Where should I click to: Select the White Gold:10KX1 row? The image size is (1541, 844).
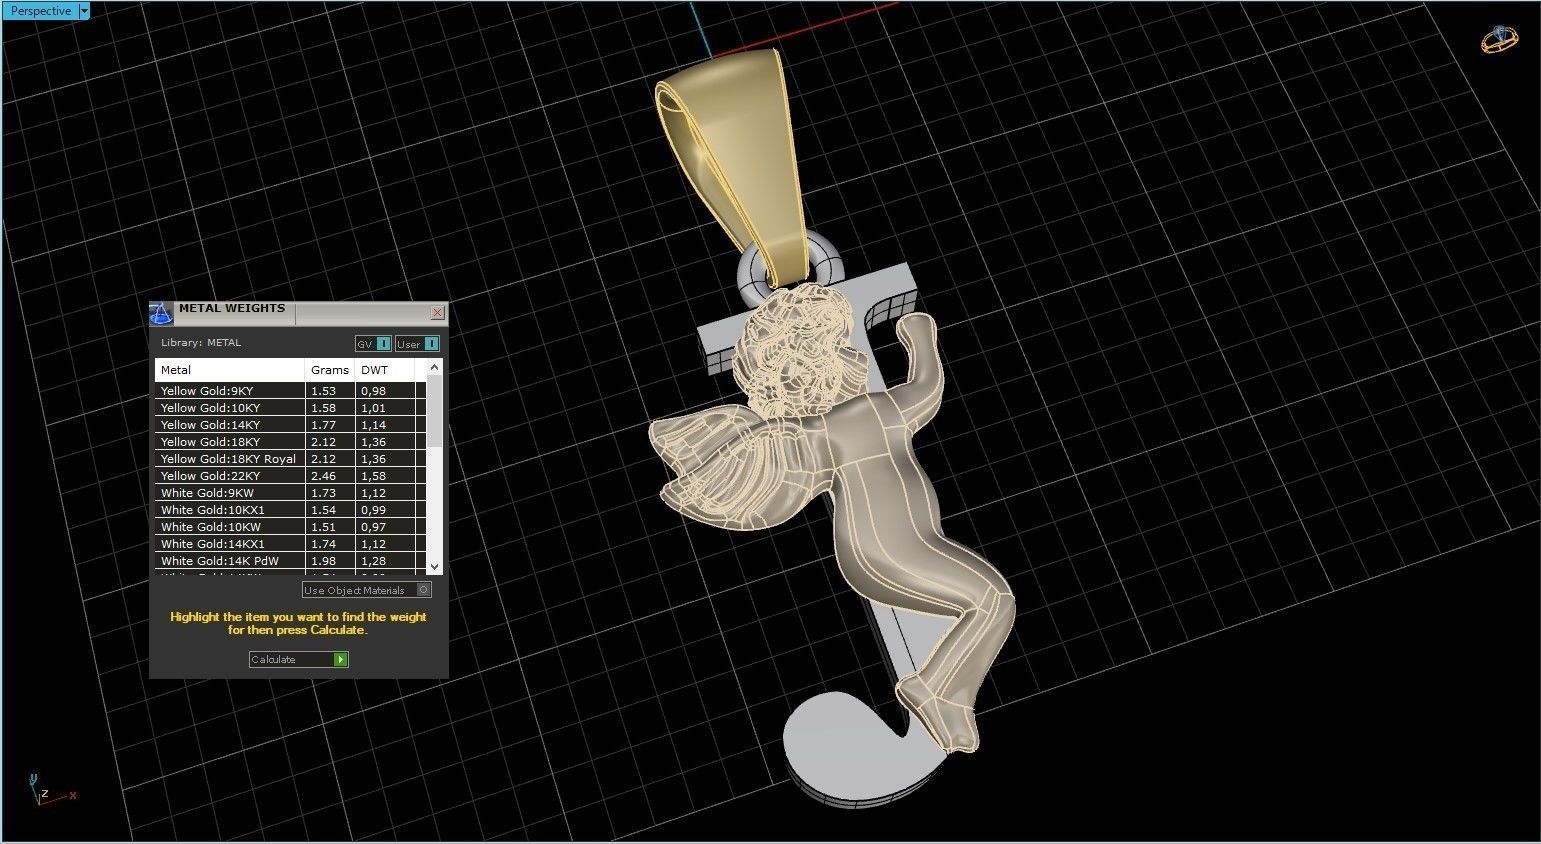[290, 510]
